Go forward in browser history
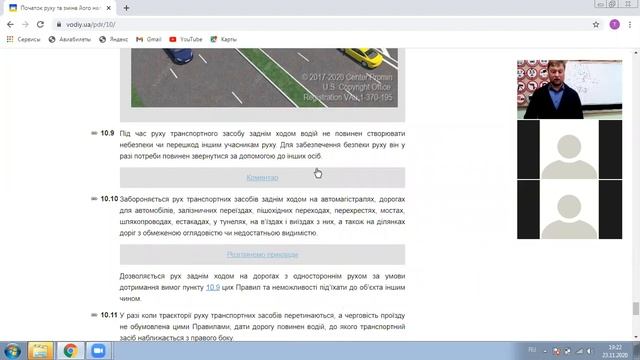 (x=25, y=24)
